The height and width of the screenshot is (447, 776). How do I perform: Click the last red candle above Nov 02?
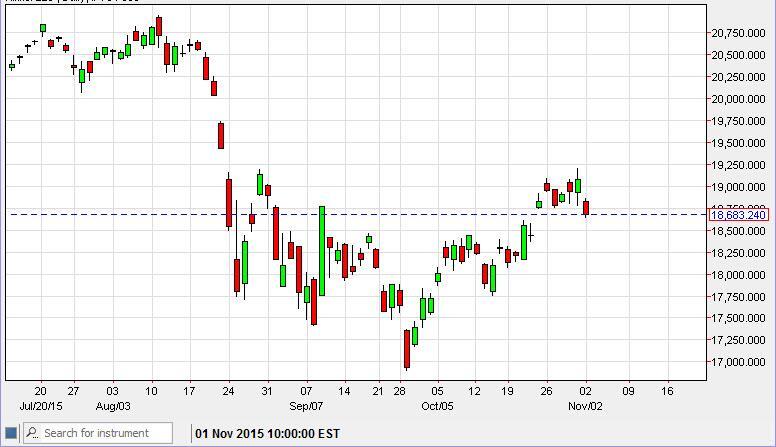pos(586,207)
